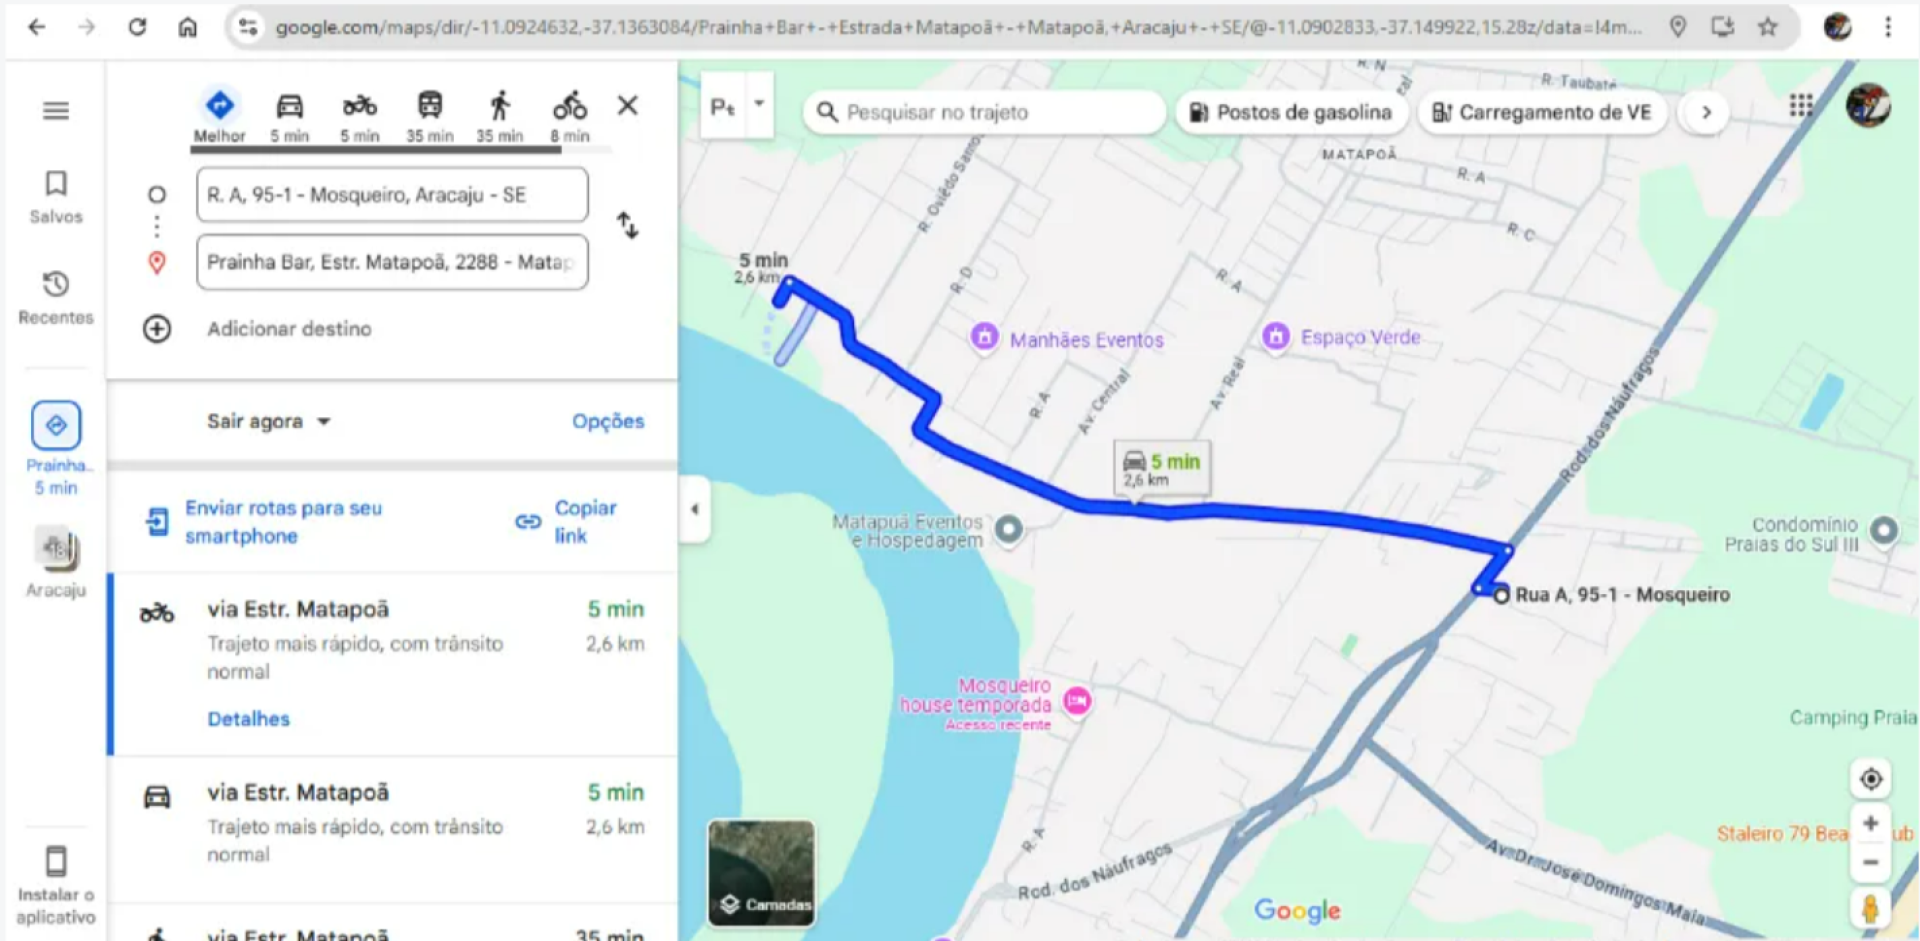Reload the page with the refresh icon

coord(137,27)
